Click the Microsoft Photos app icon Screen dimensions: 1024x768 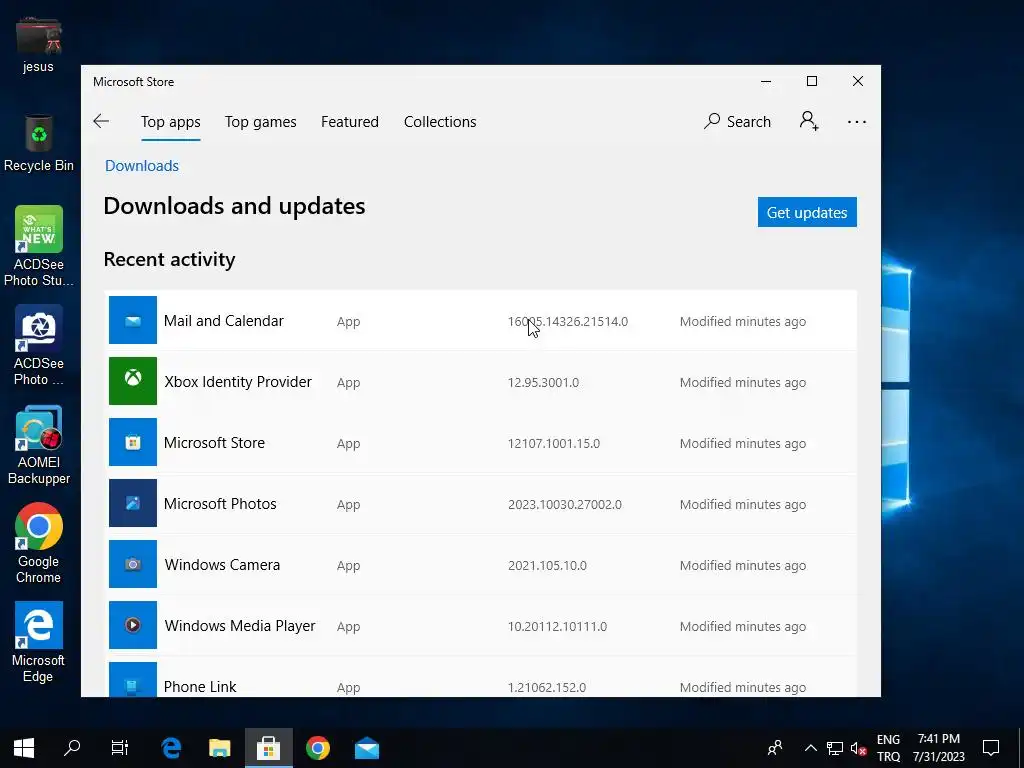(133, 503)
